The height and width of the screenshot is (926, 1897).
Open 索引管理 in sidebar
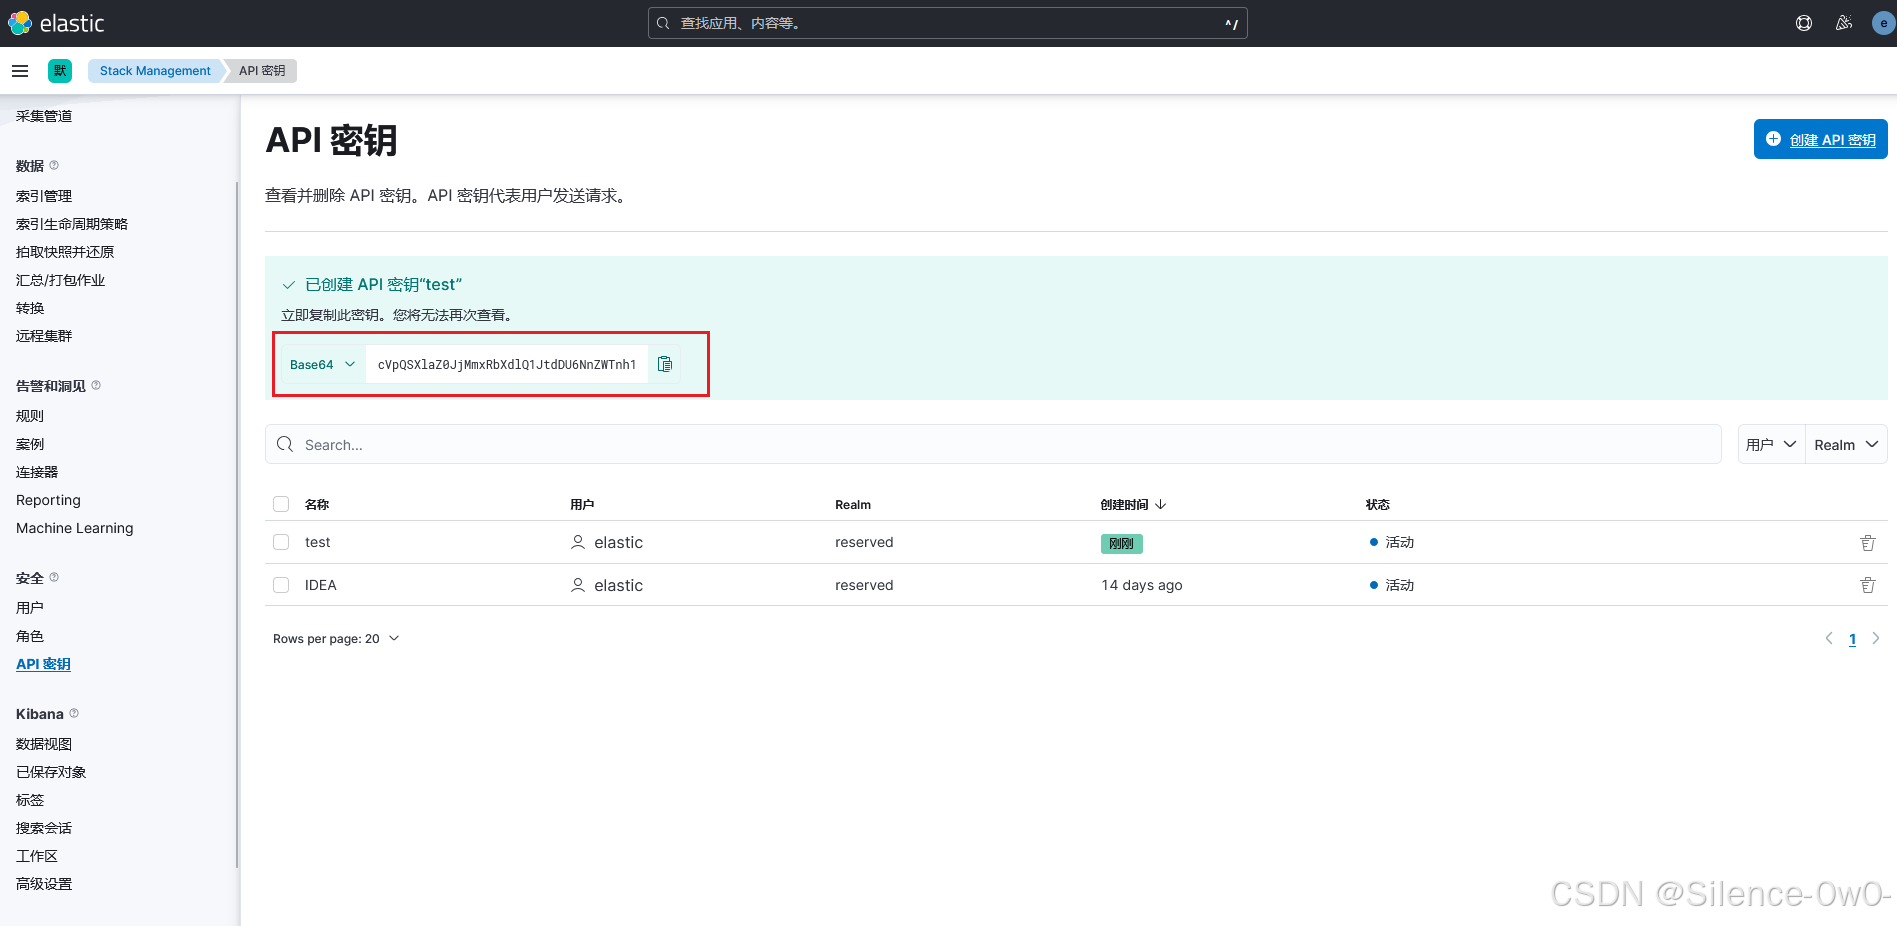point(44,196)
